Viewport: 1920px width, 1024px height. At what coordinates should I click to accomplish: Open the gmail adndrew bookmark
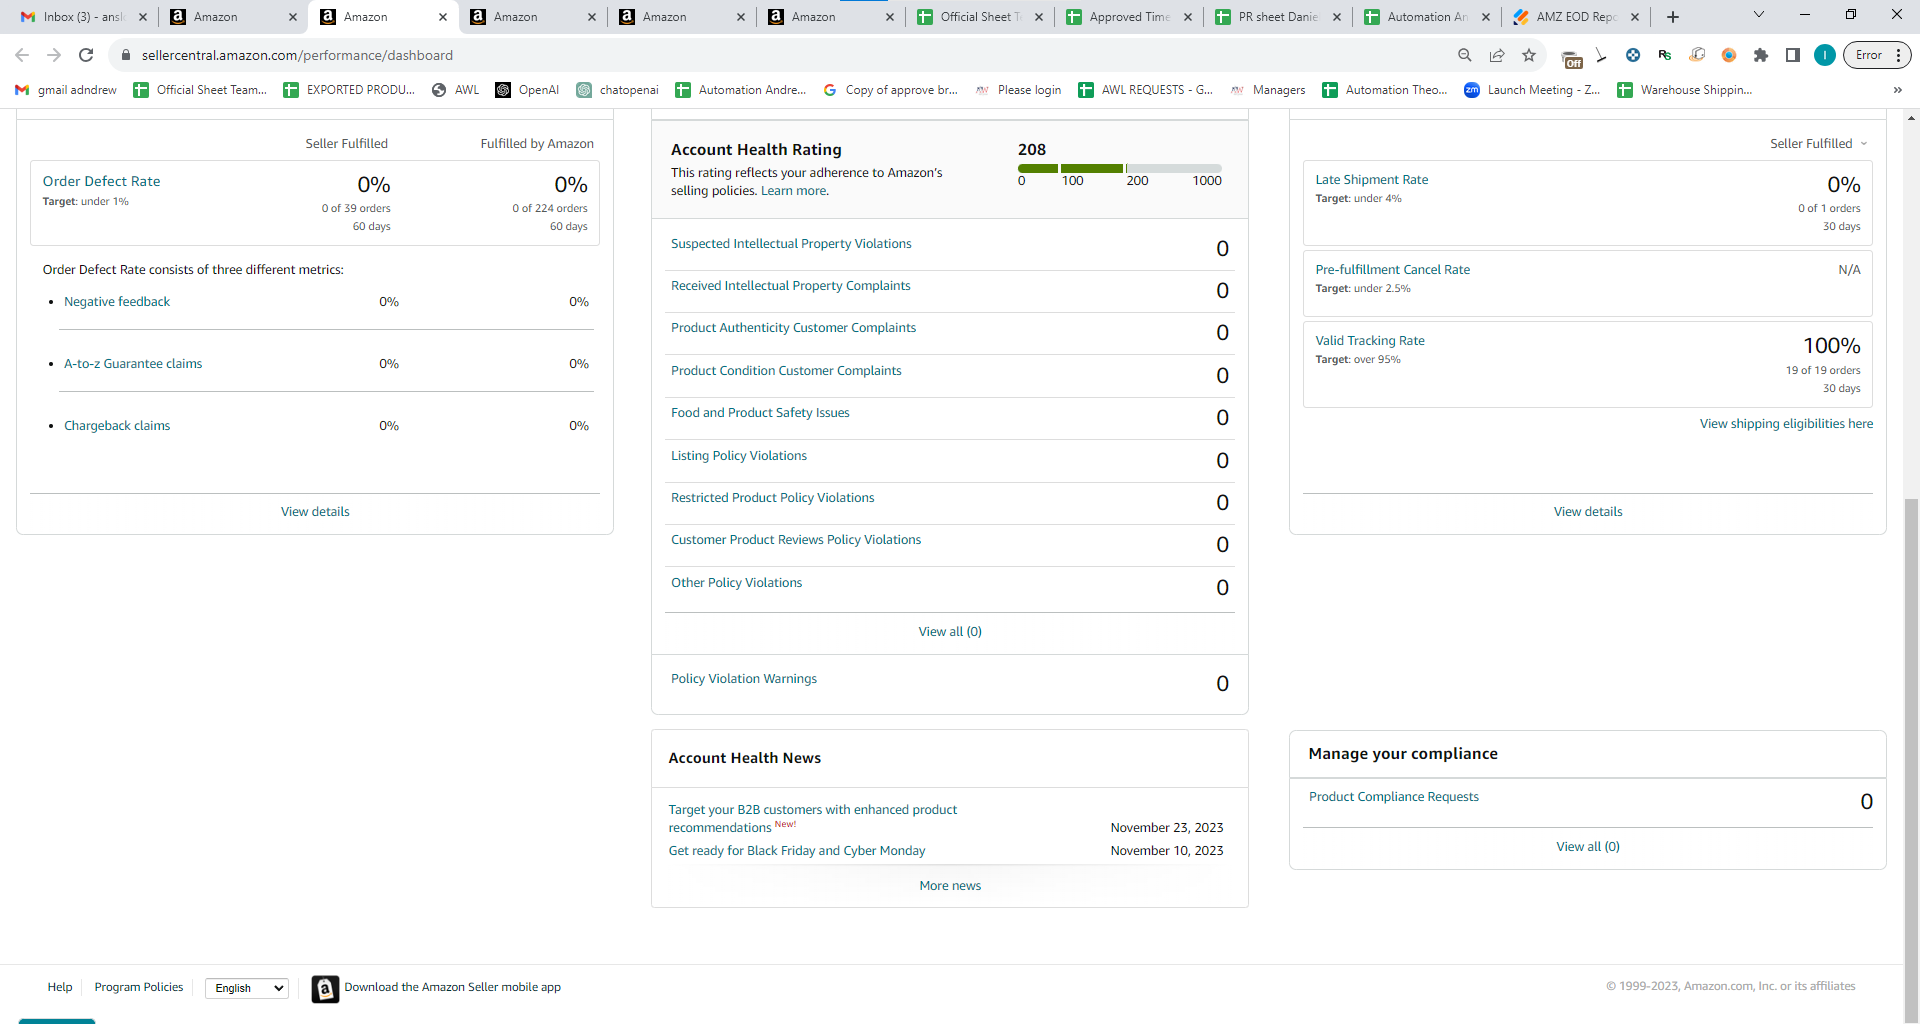click(x=66, y=90)
